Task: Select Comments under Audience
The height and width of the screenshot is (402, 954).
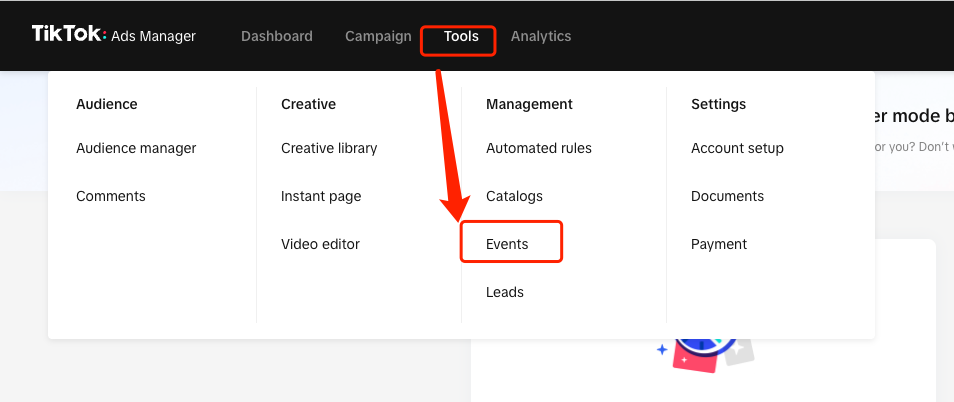Action: coord(111,196)
